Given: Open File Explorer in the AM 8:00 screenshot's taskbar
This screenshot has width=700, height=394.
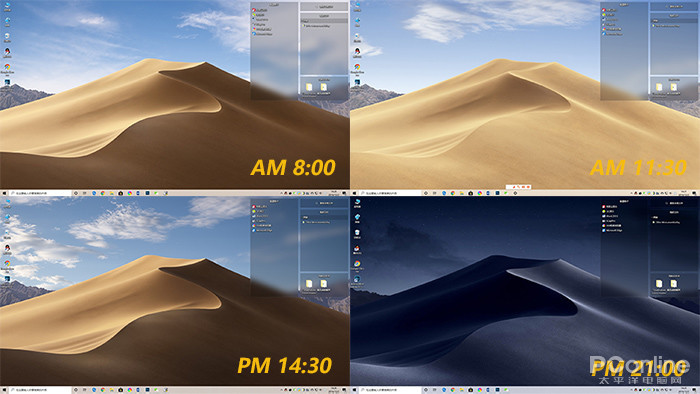Looking at the screenshot, I should pos(112,193).
